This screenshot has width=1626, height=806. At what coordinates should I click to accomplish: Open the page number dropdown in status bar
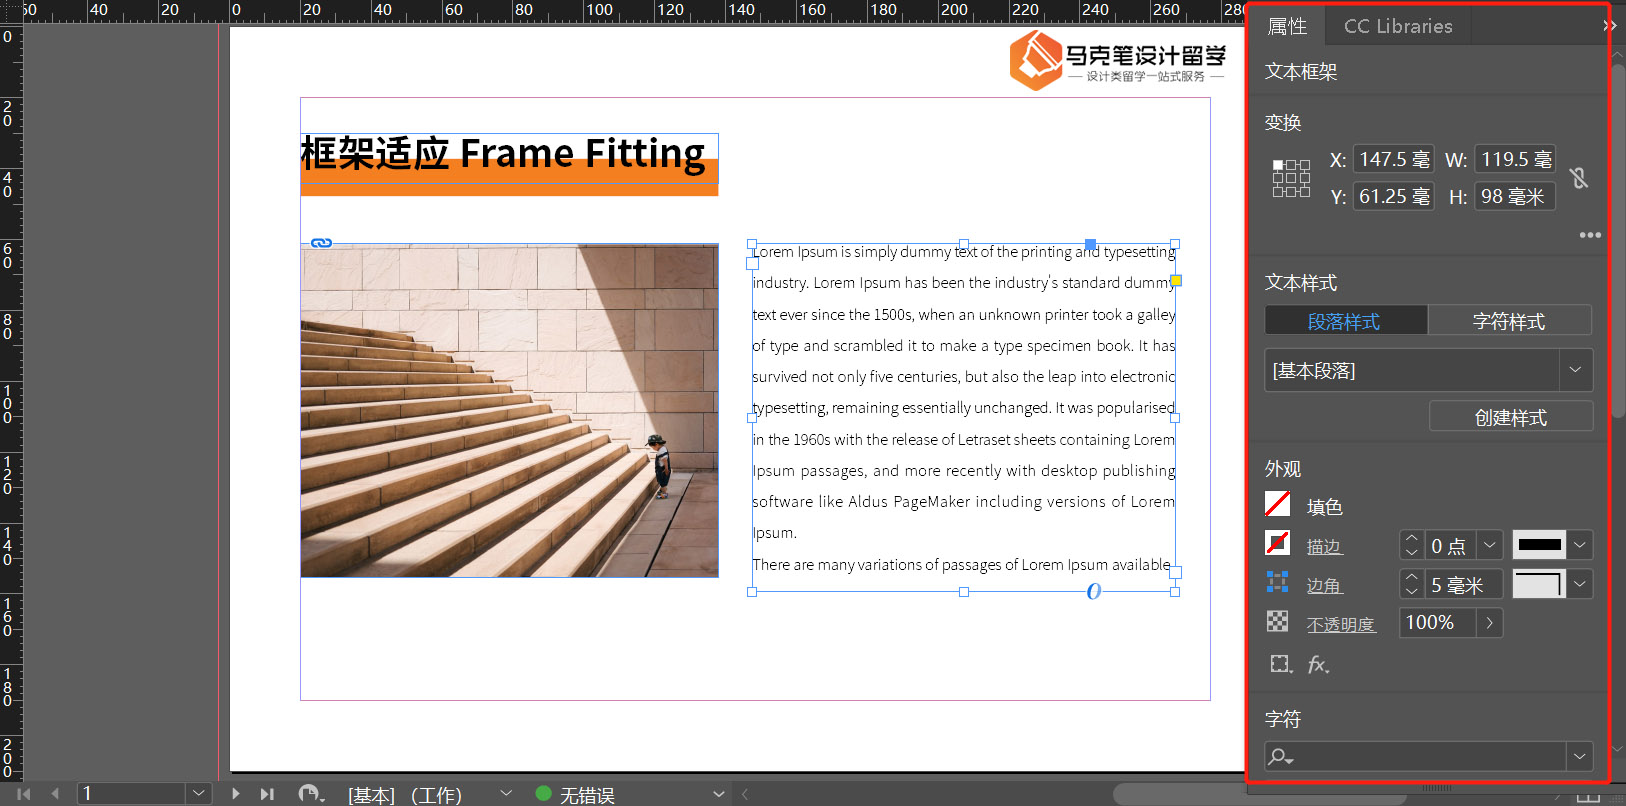pos(199,793)
